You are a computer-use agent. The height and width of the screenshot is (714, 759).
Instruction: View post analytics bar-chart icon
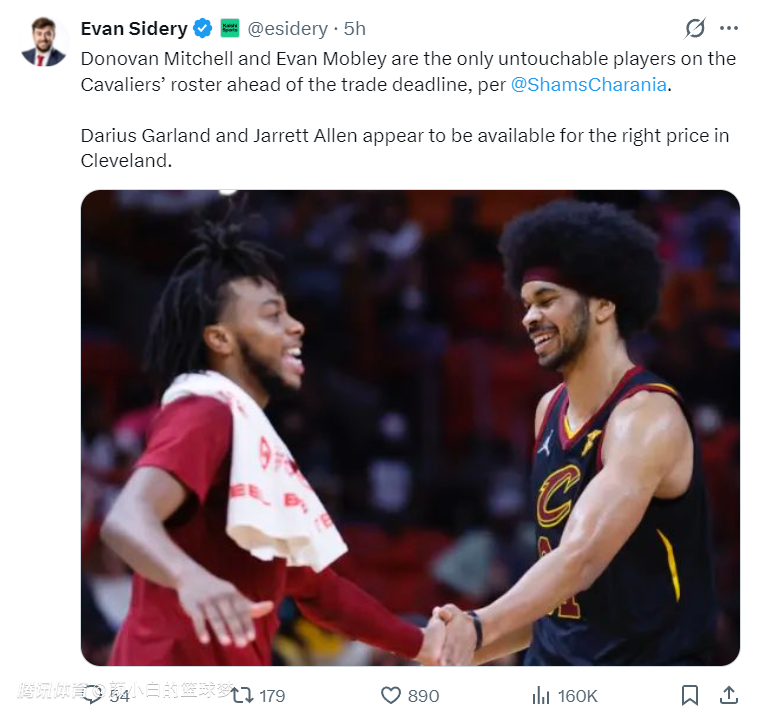tap(541, 695)
